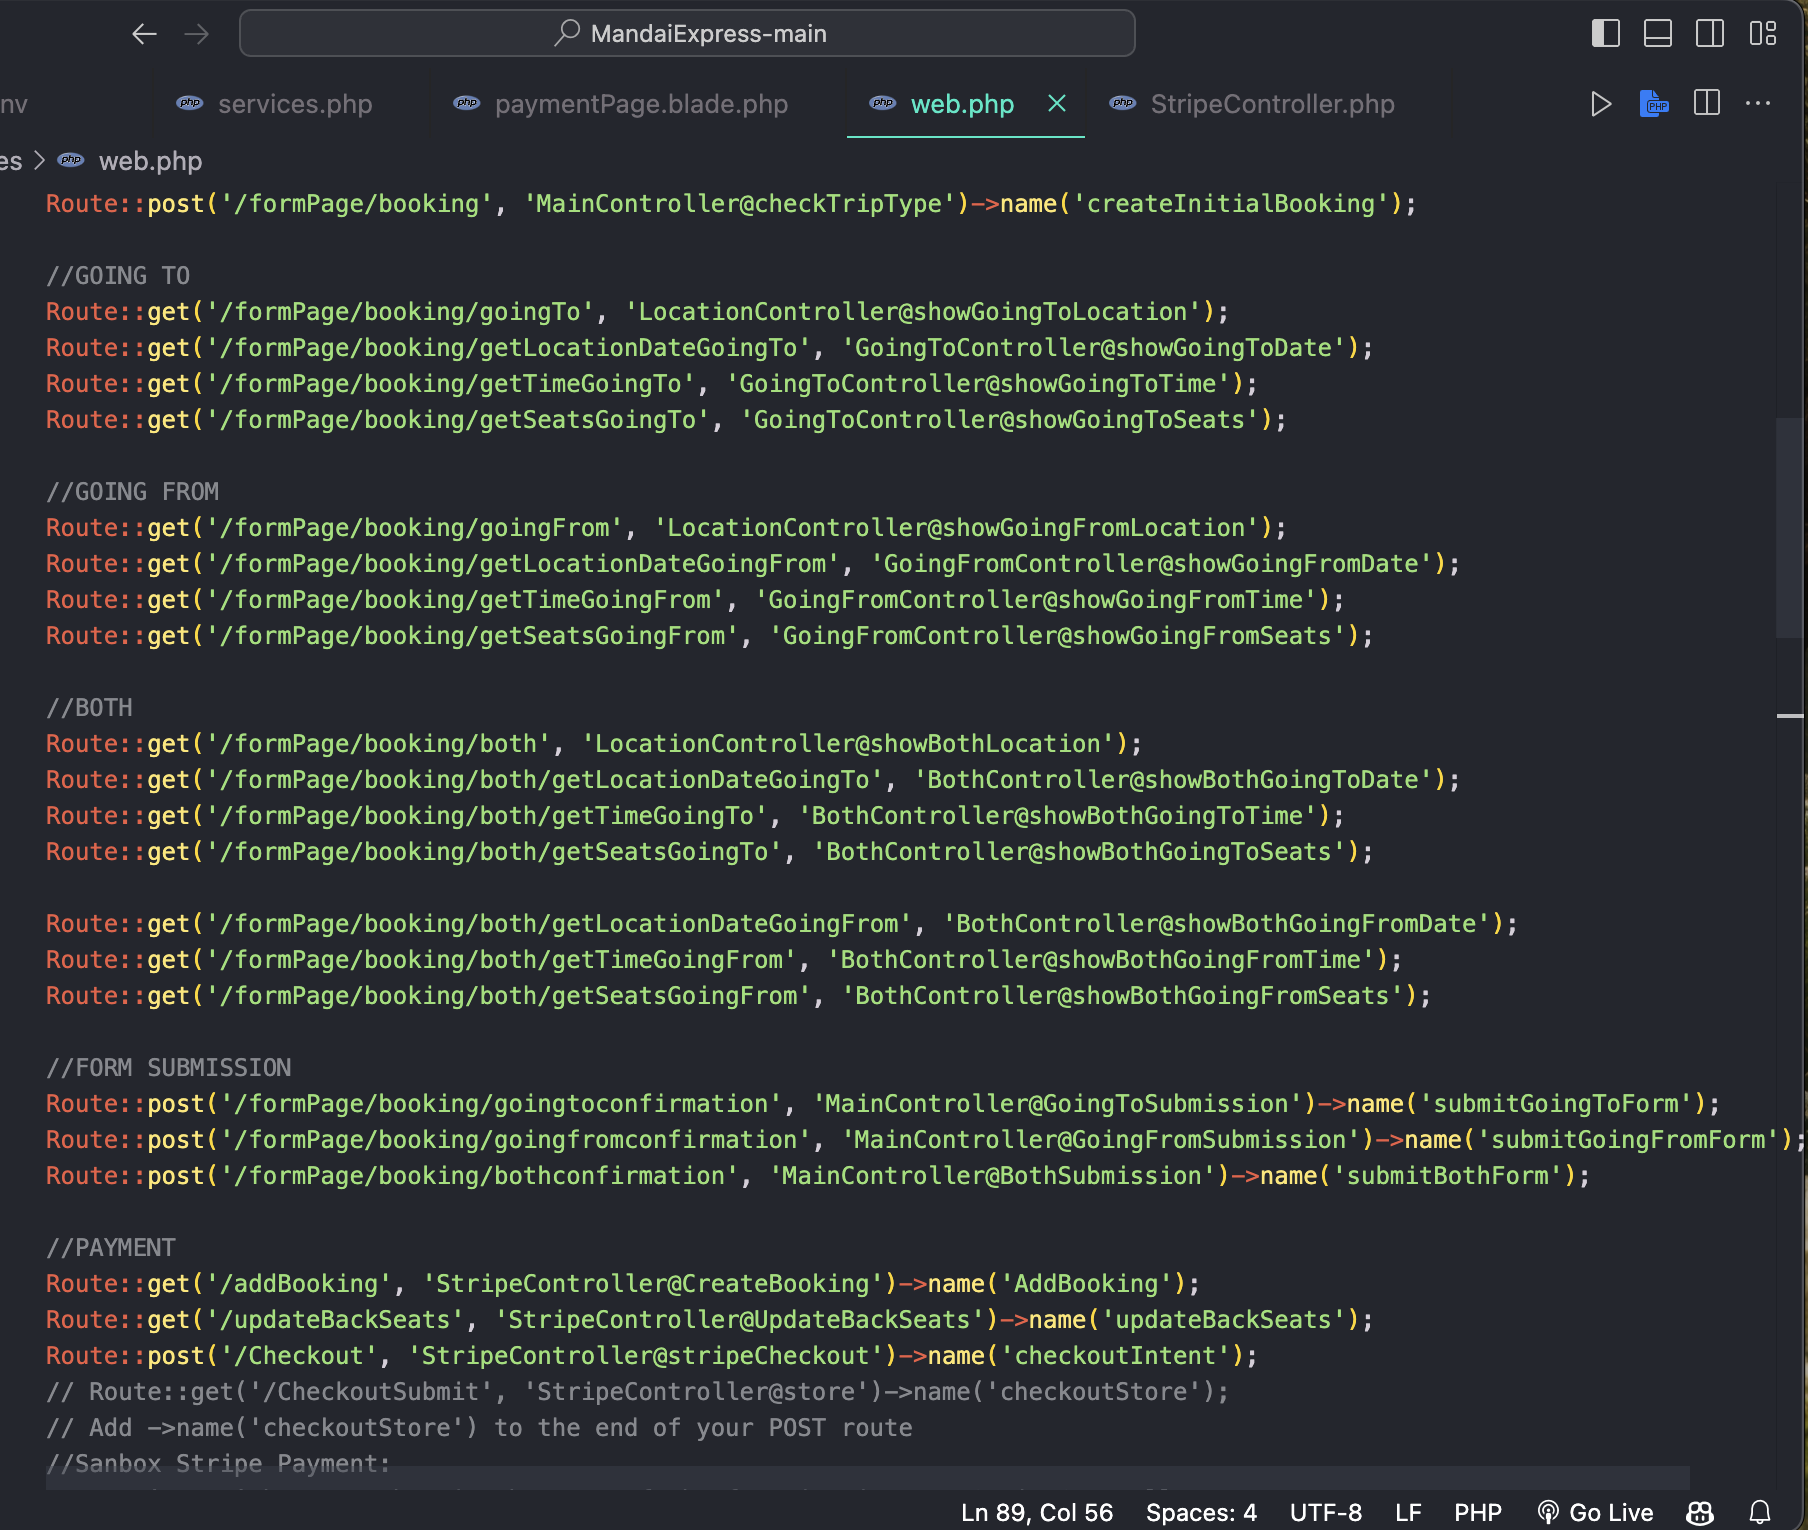Click the //GOING FROM comment line
The height and width of the screenshot is (1530, 1808).
click(x=132, y=492)
